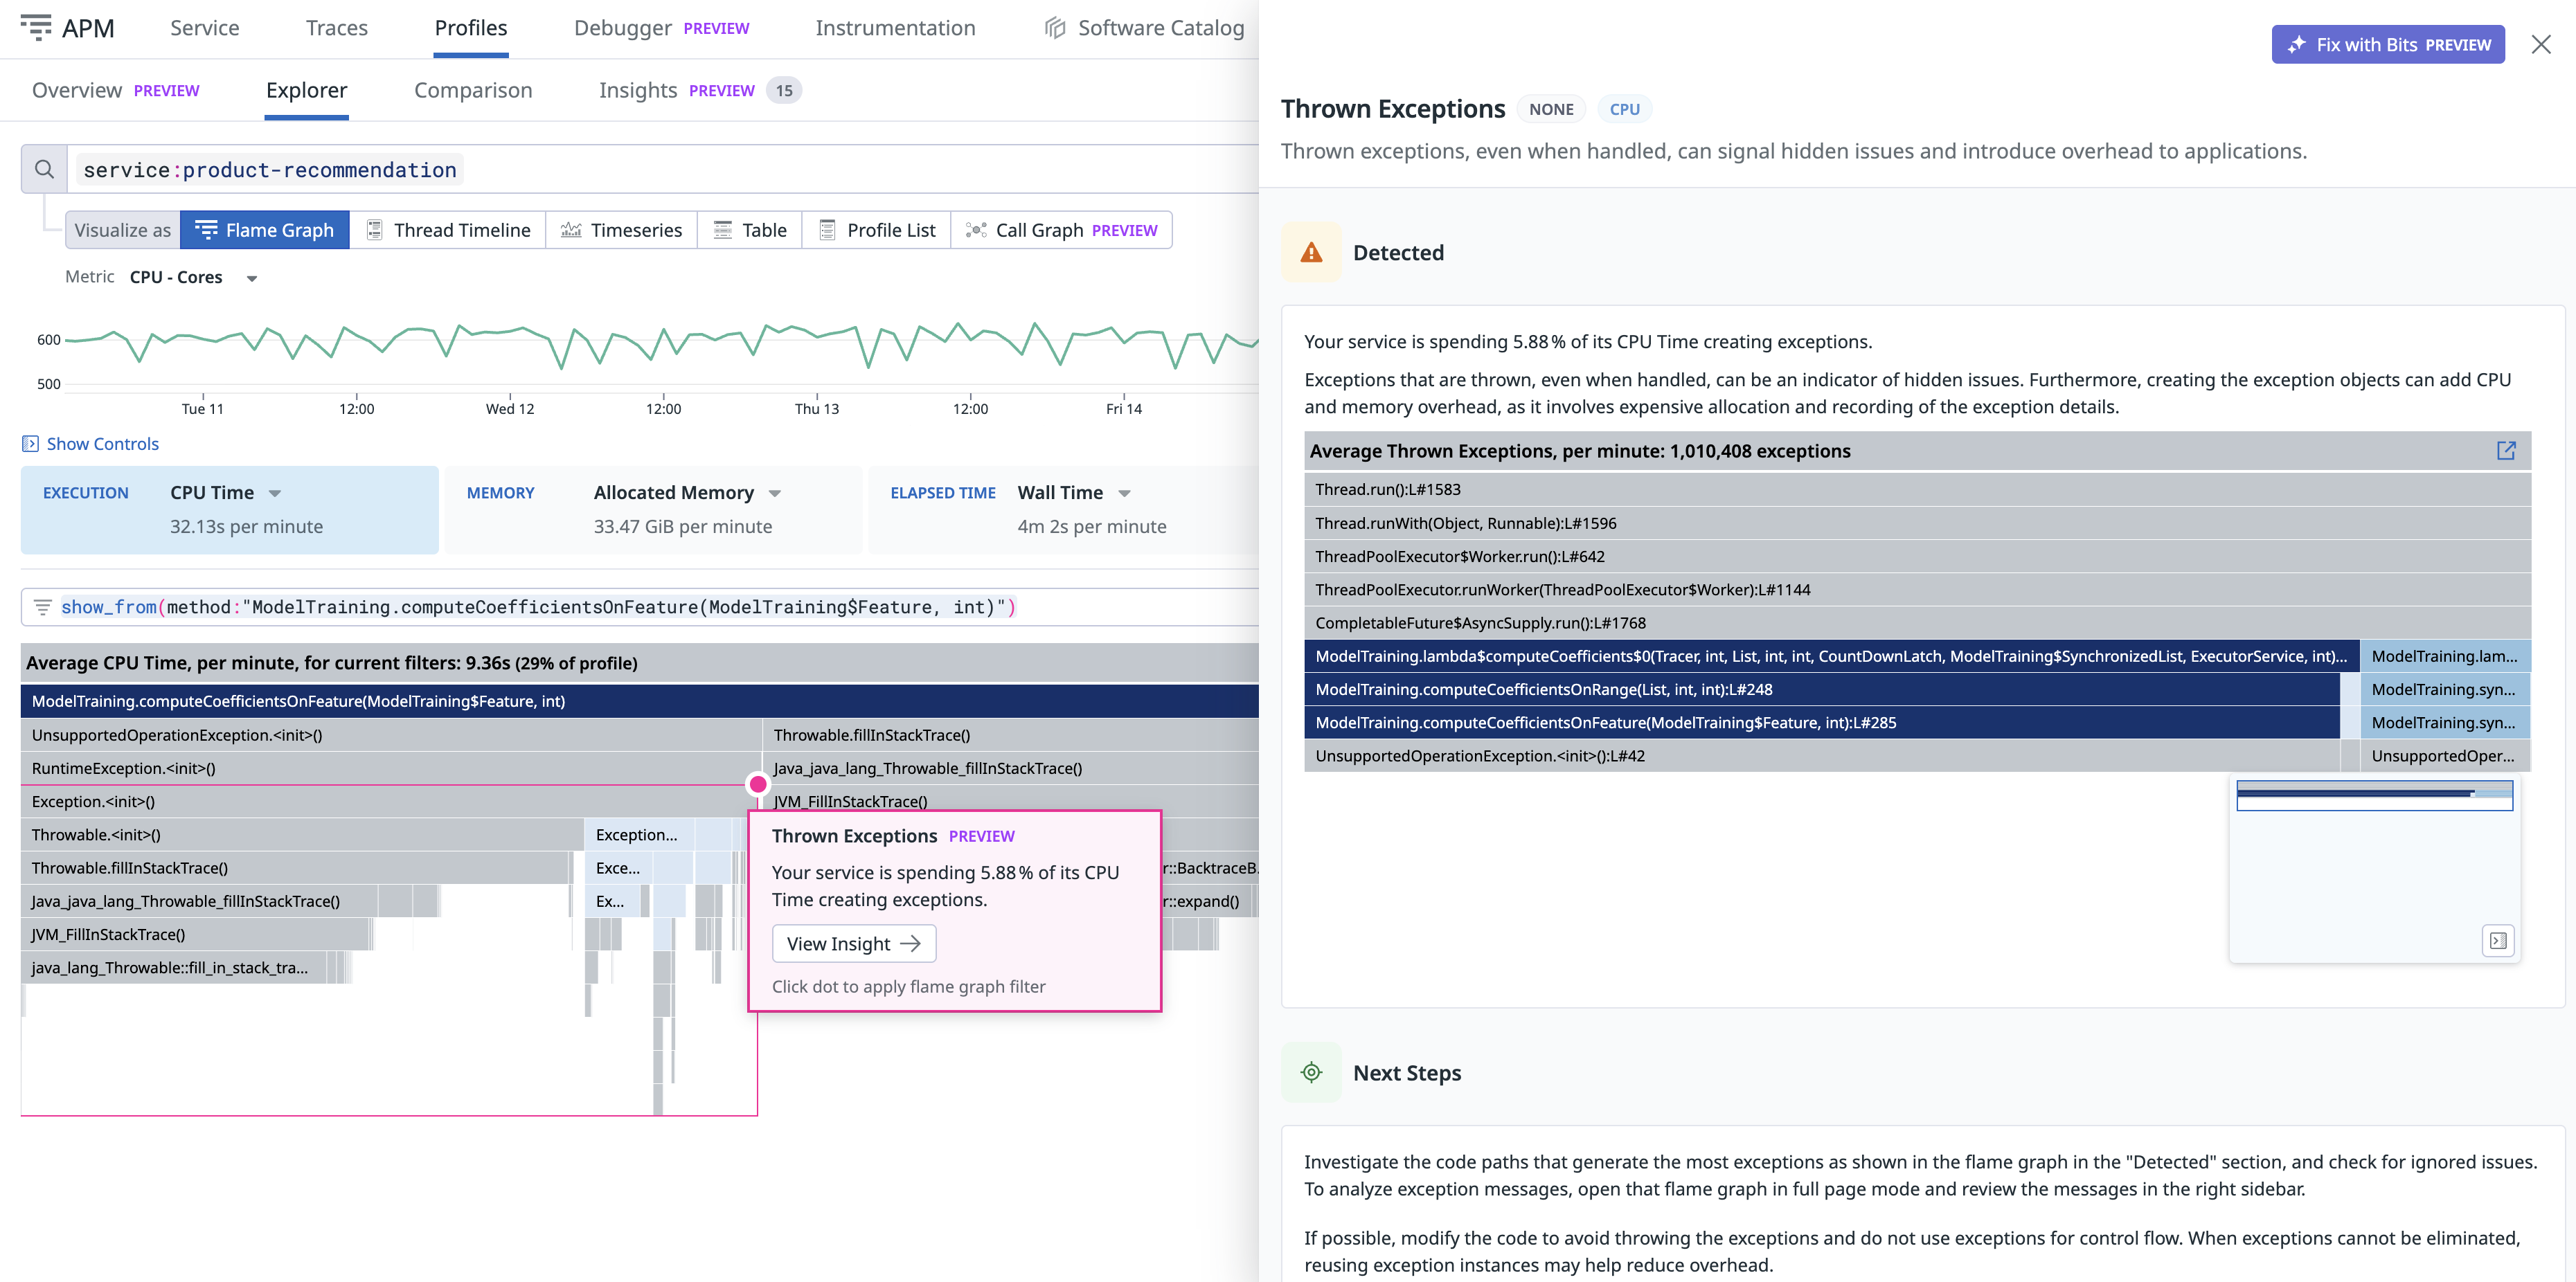Screen dimensions: 2576x1282
Task: Open the CPU - Cores metric dropdown
Action: click(252, 278)
